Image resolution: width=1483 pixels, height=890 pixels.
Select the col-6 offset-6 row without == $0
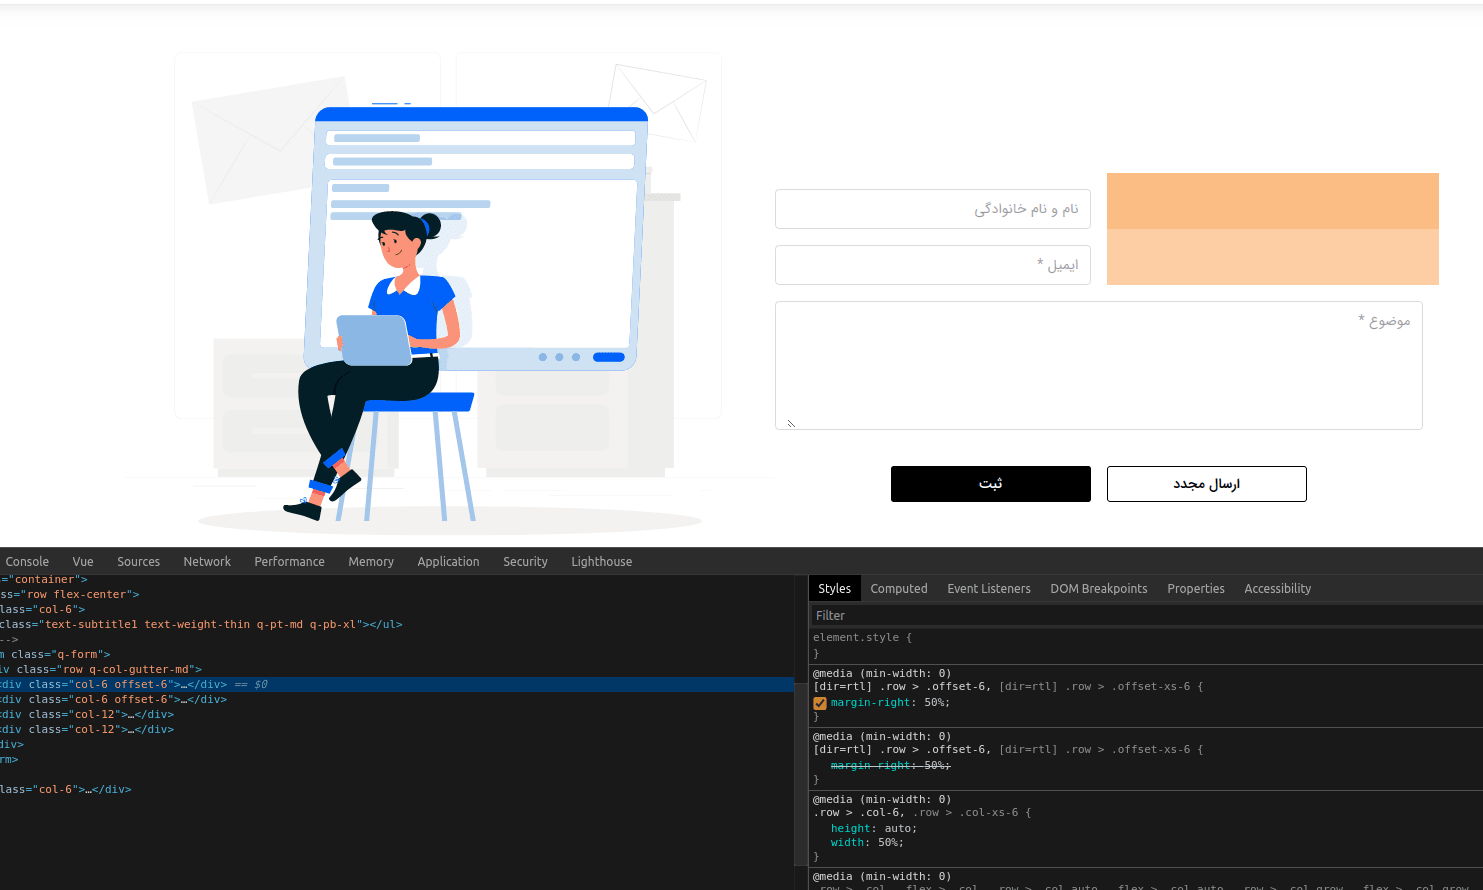point(397,699)
